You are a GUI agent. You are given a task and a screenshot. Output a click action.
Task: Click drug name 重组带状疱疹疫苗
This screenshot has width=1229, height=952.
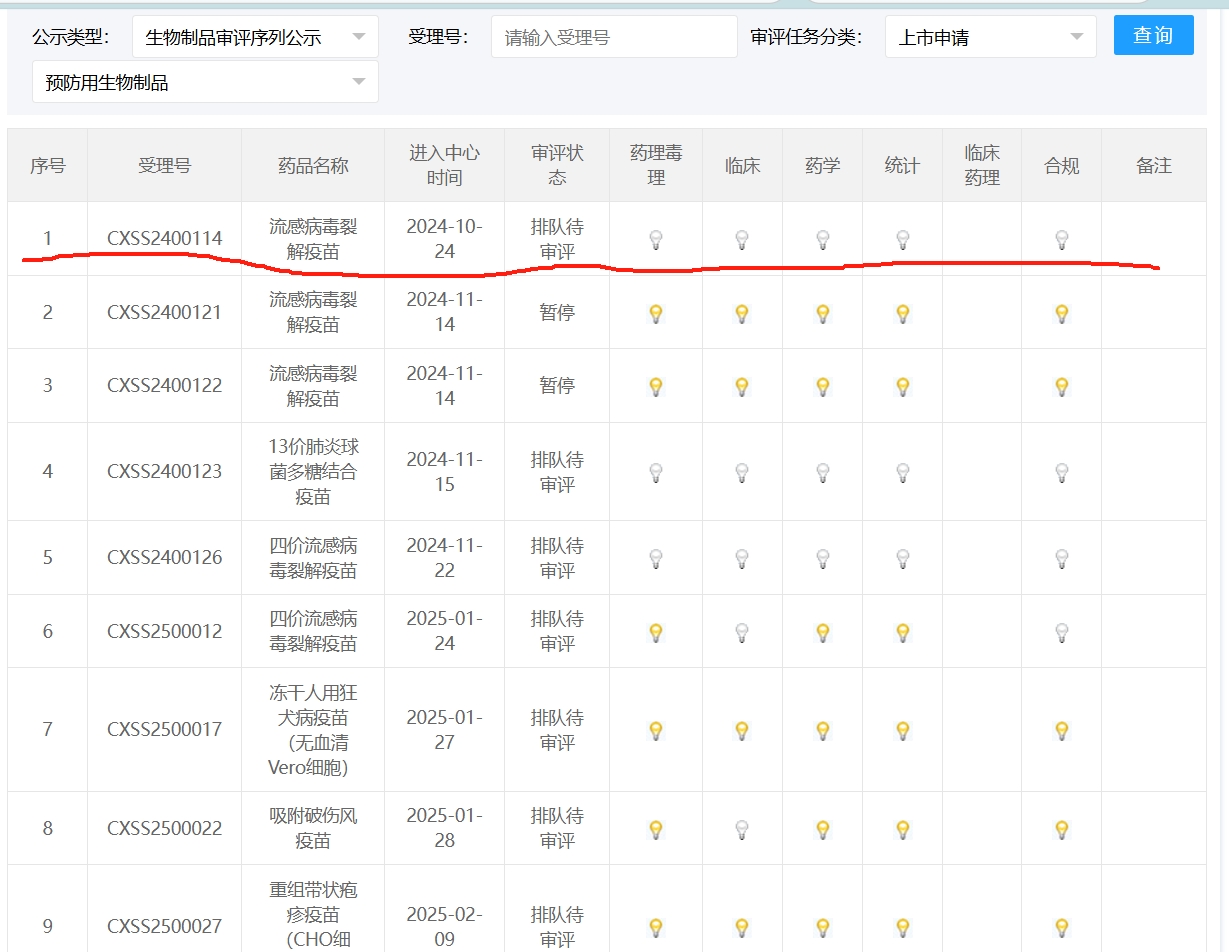(313, 915)
